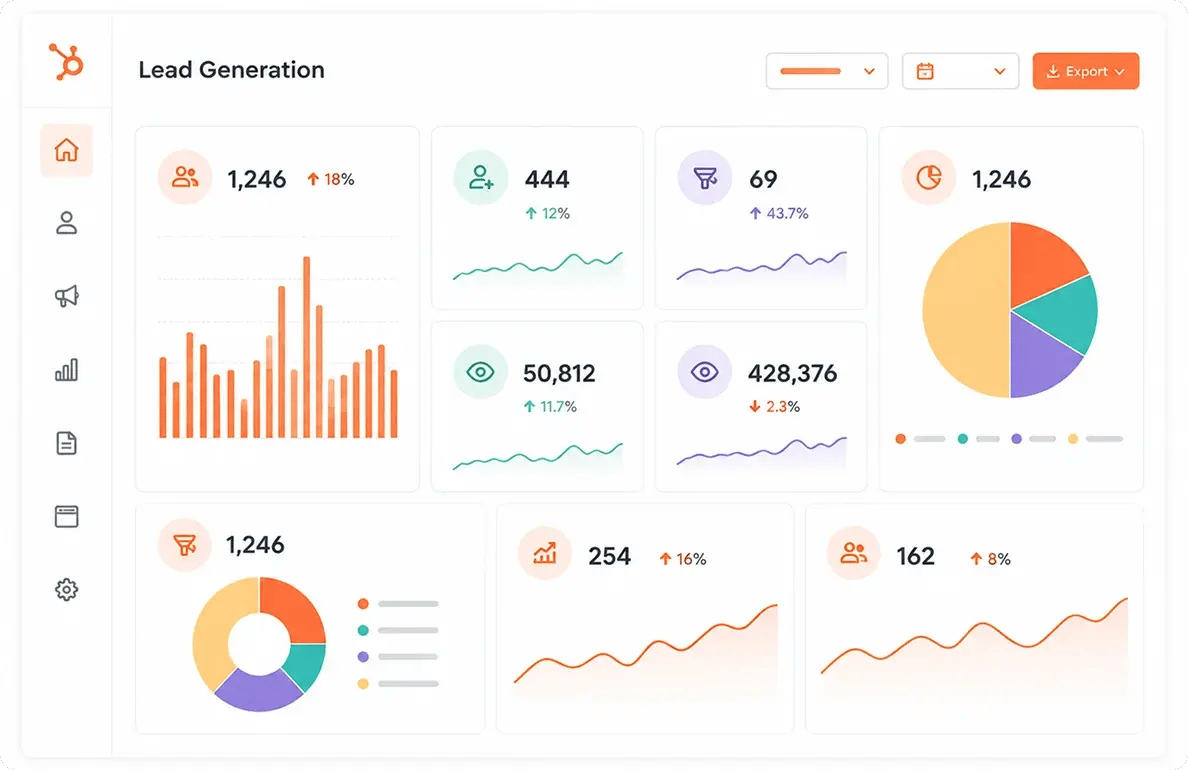This screenshot has width=1188, height=770.
Task: Click the orange legend dot under pie chart
Action: [x=900, y=439]
